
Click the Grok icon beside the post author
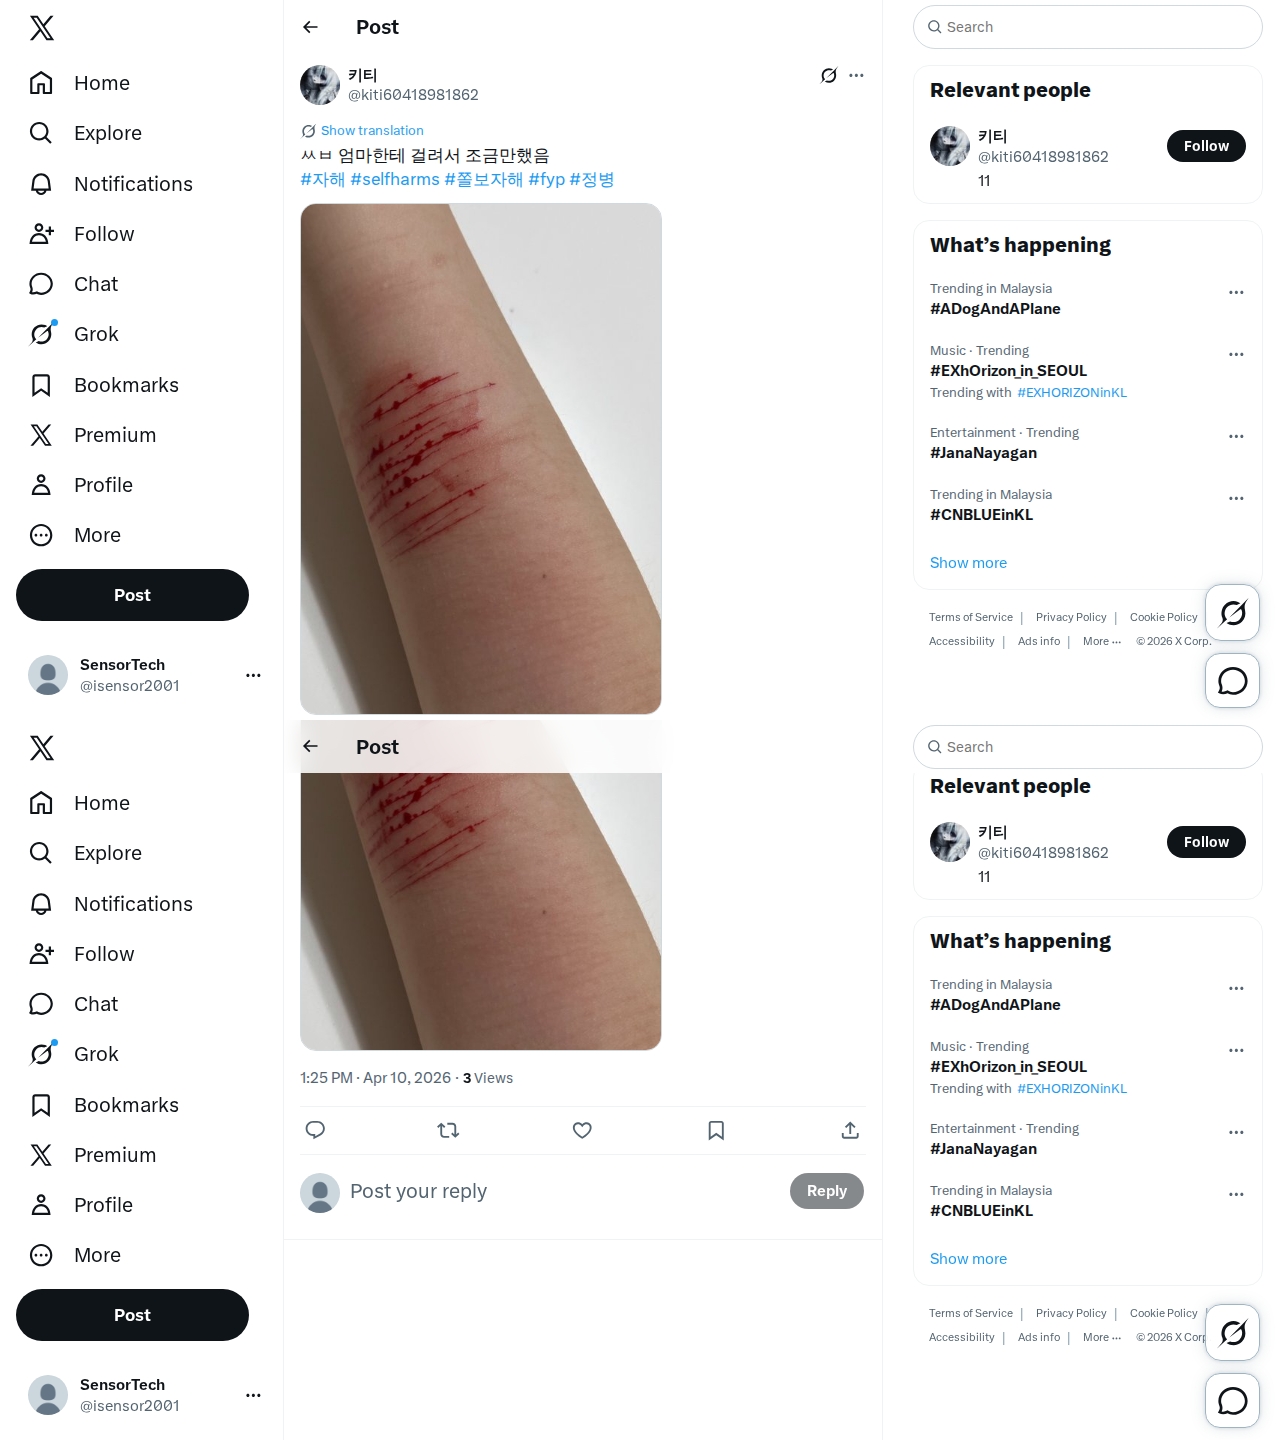(828, 75)
